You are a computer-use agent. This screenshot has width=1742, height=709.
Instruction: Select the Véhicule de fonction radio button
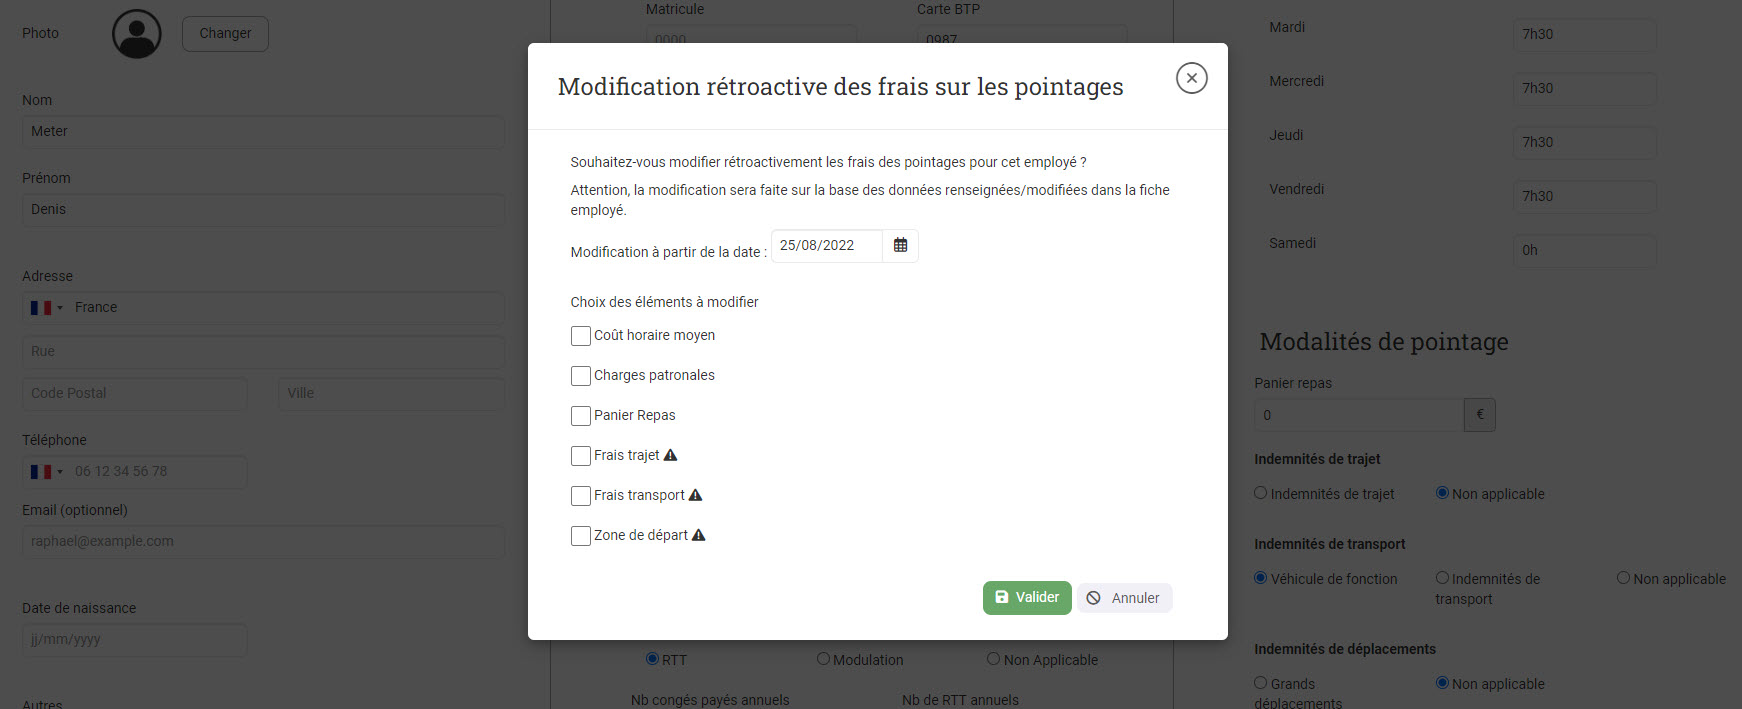pyautogui.click(x=1260, y=578)
